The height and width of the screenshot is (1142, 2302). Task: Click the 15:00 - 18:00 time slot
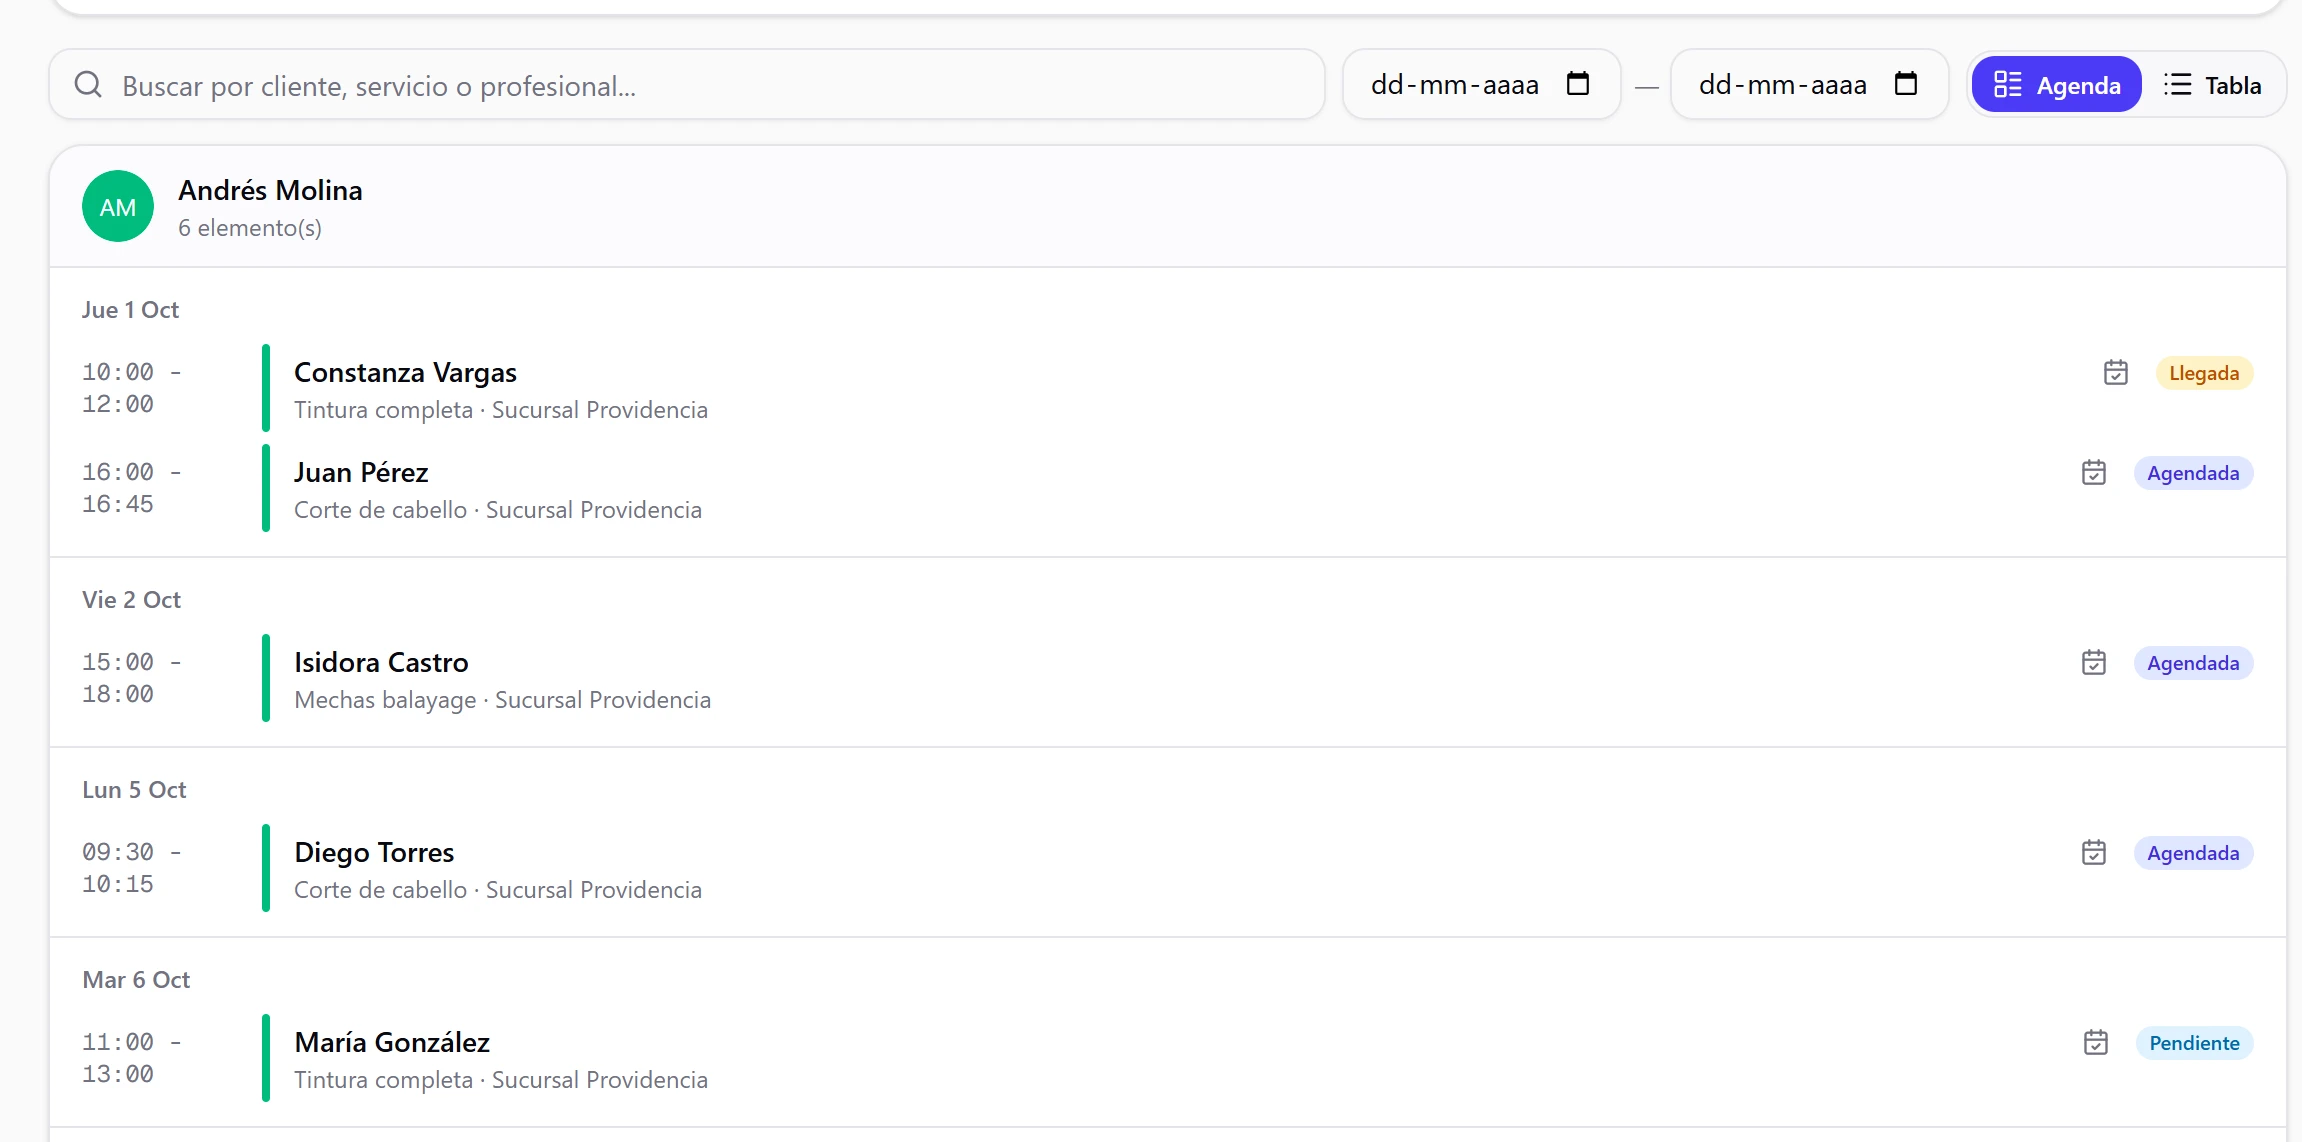coord(132,678)
